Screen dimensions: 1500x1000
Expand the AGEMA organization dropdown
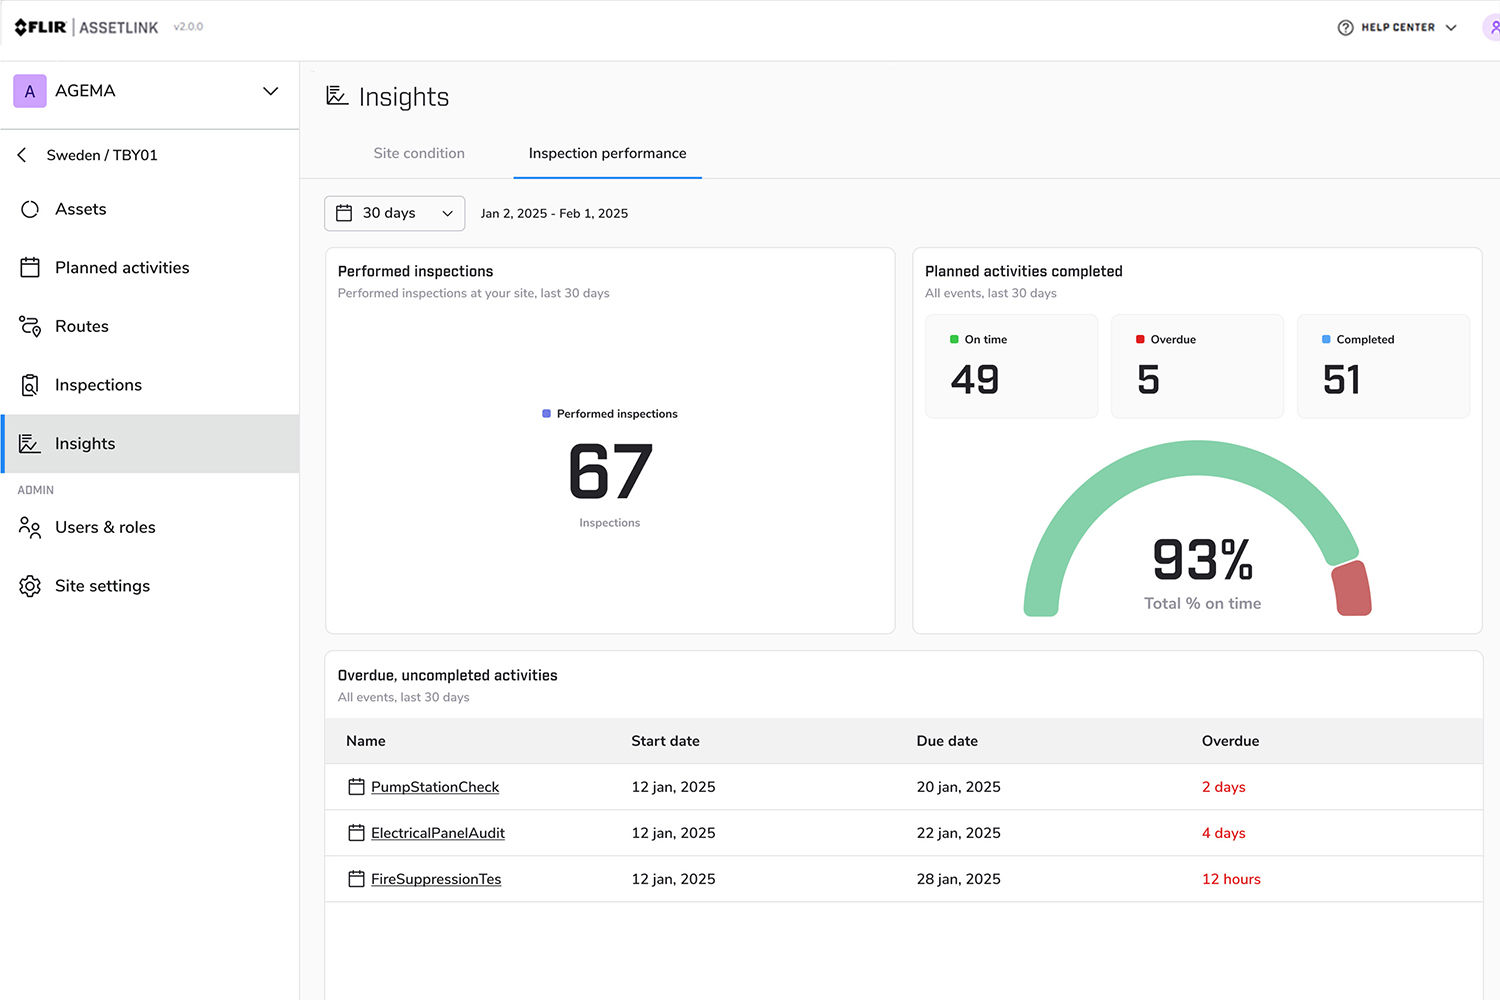coord(270,91)
